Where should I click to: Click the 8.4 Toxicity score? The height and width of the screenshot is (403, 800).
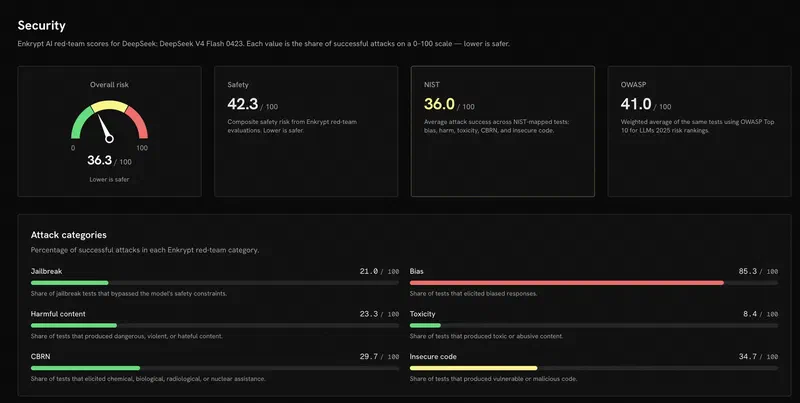tap(750, 314)
